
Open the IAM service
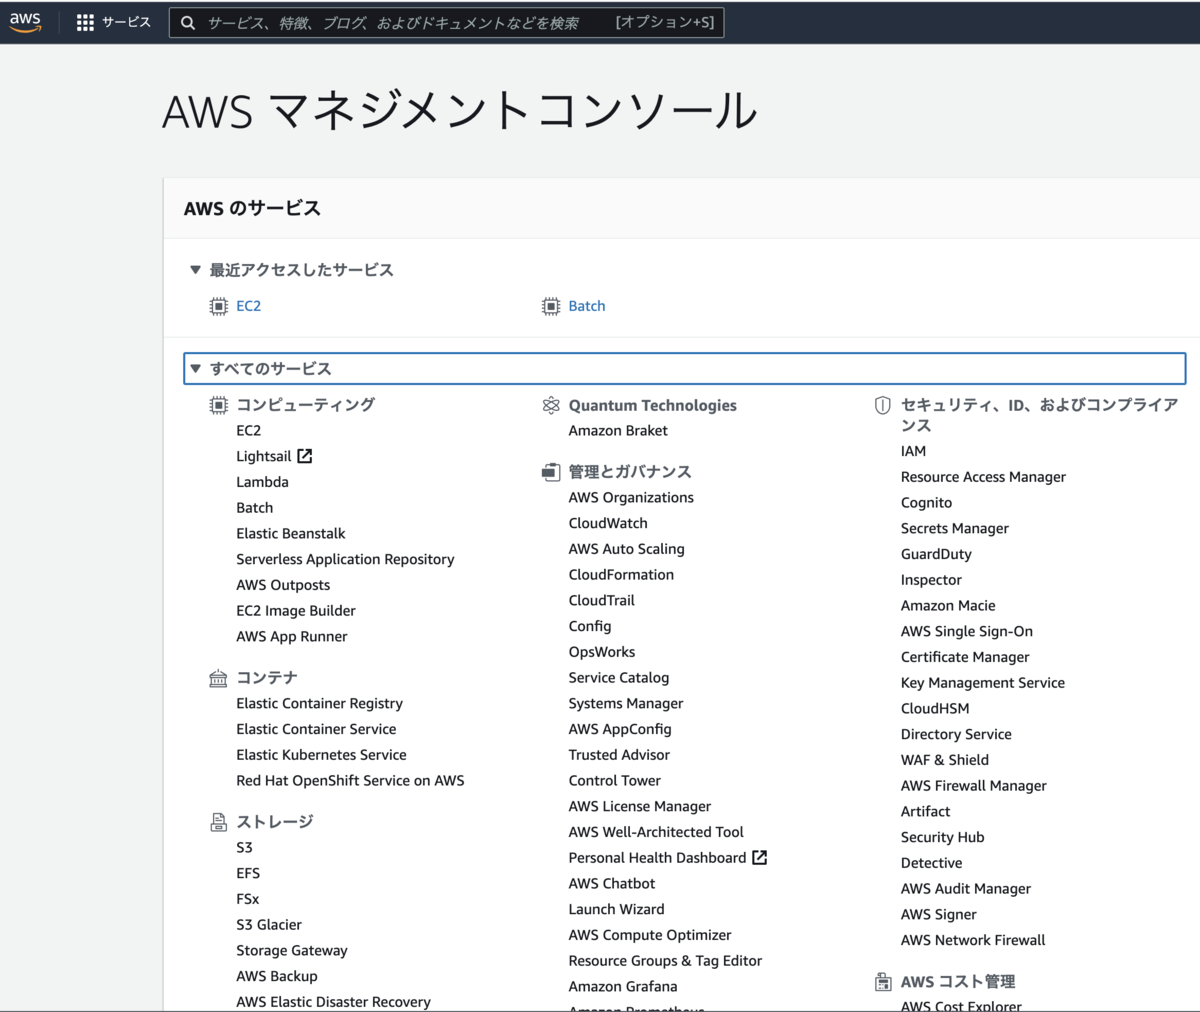(913, 452)
